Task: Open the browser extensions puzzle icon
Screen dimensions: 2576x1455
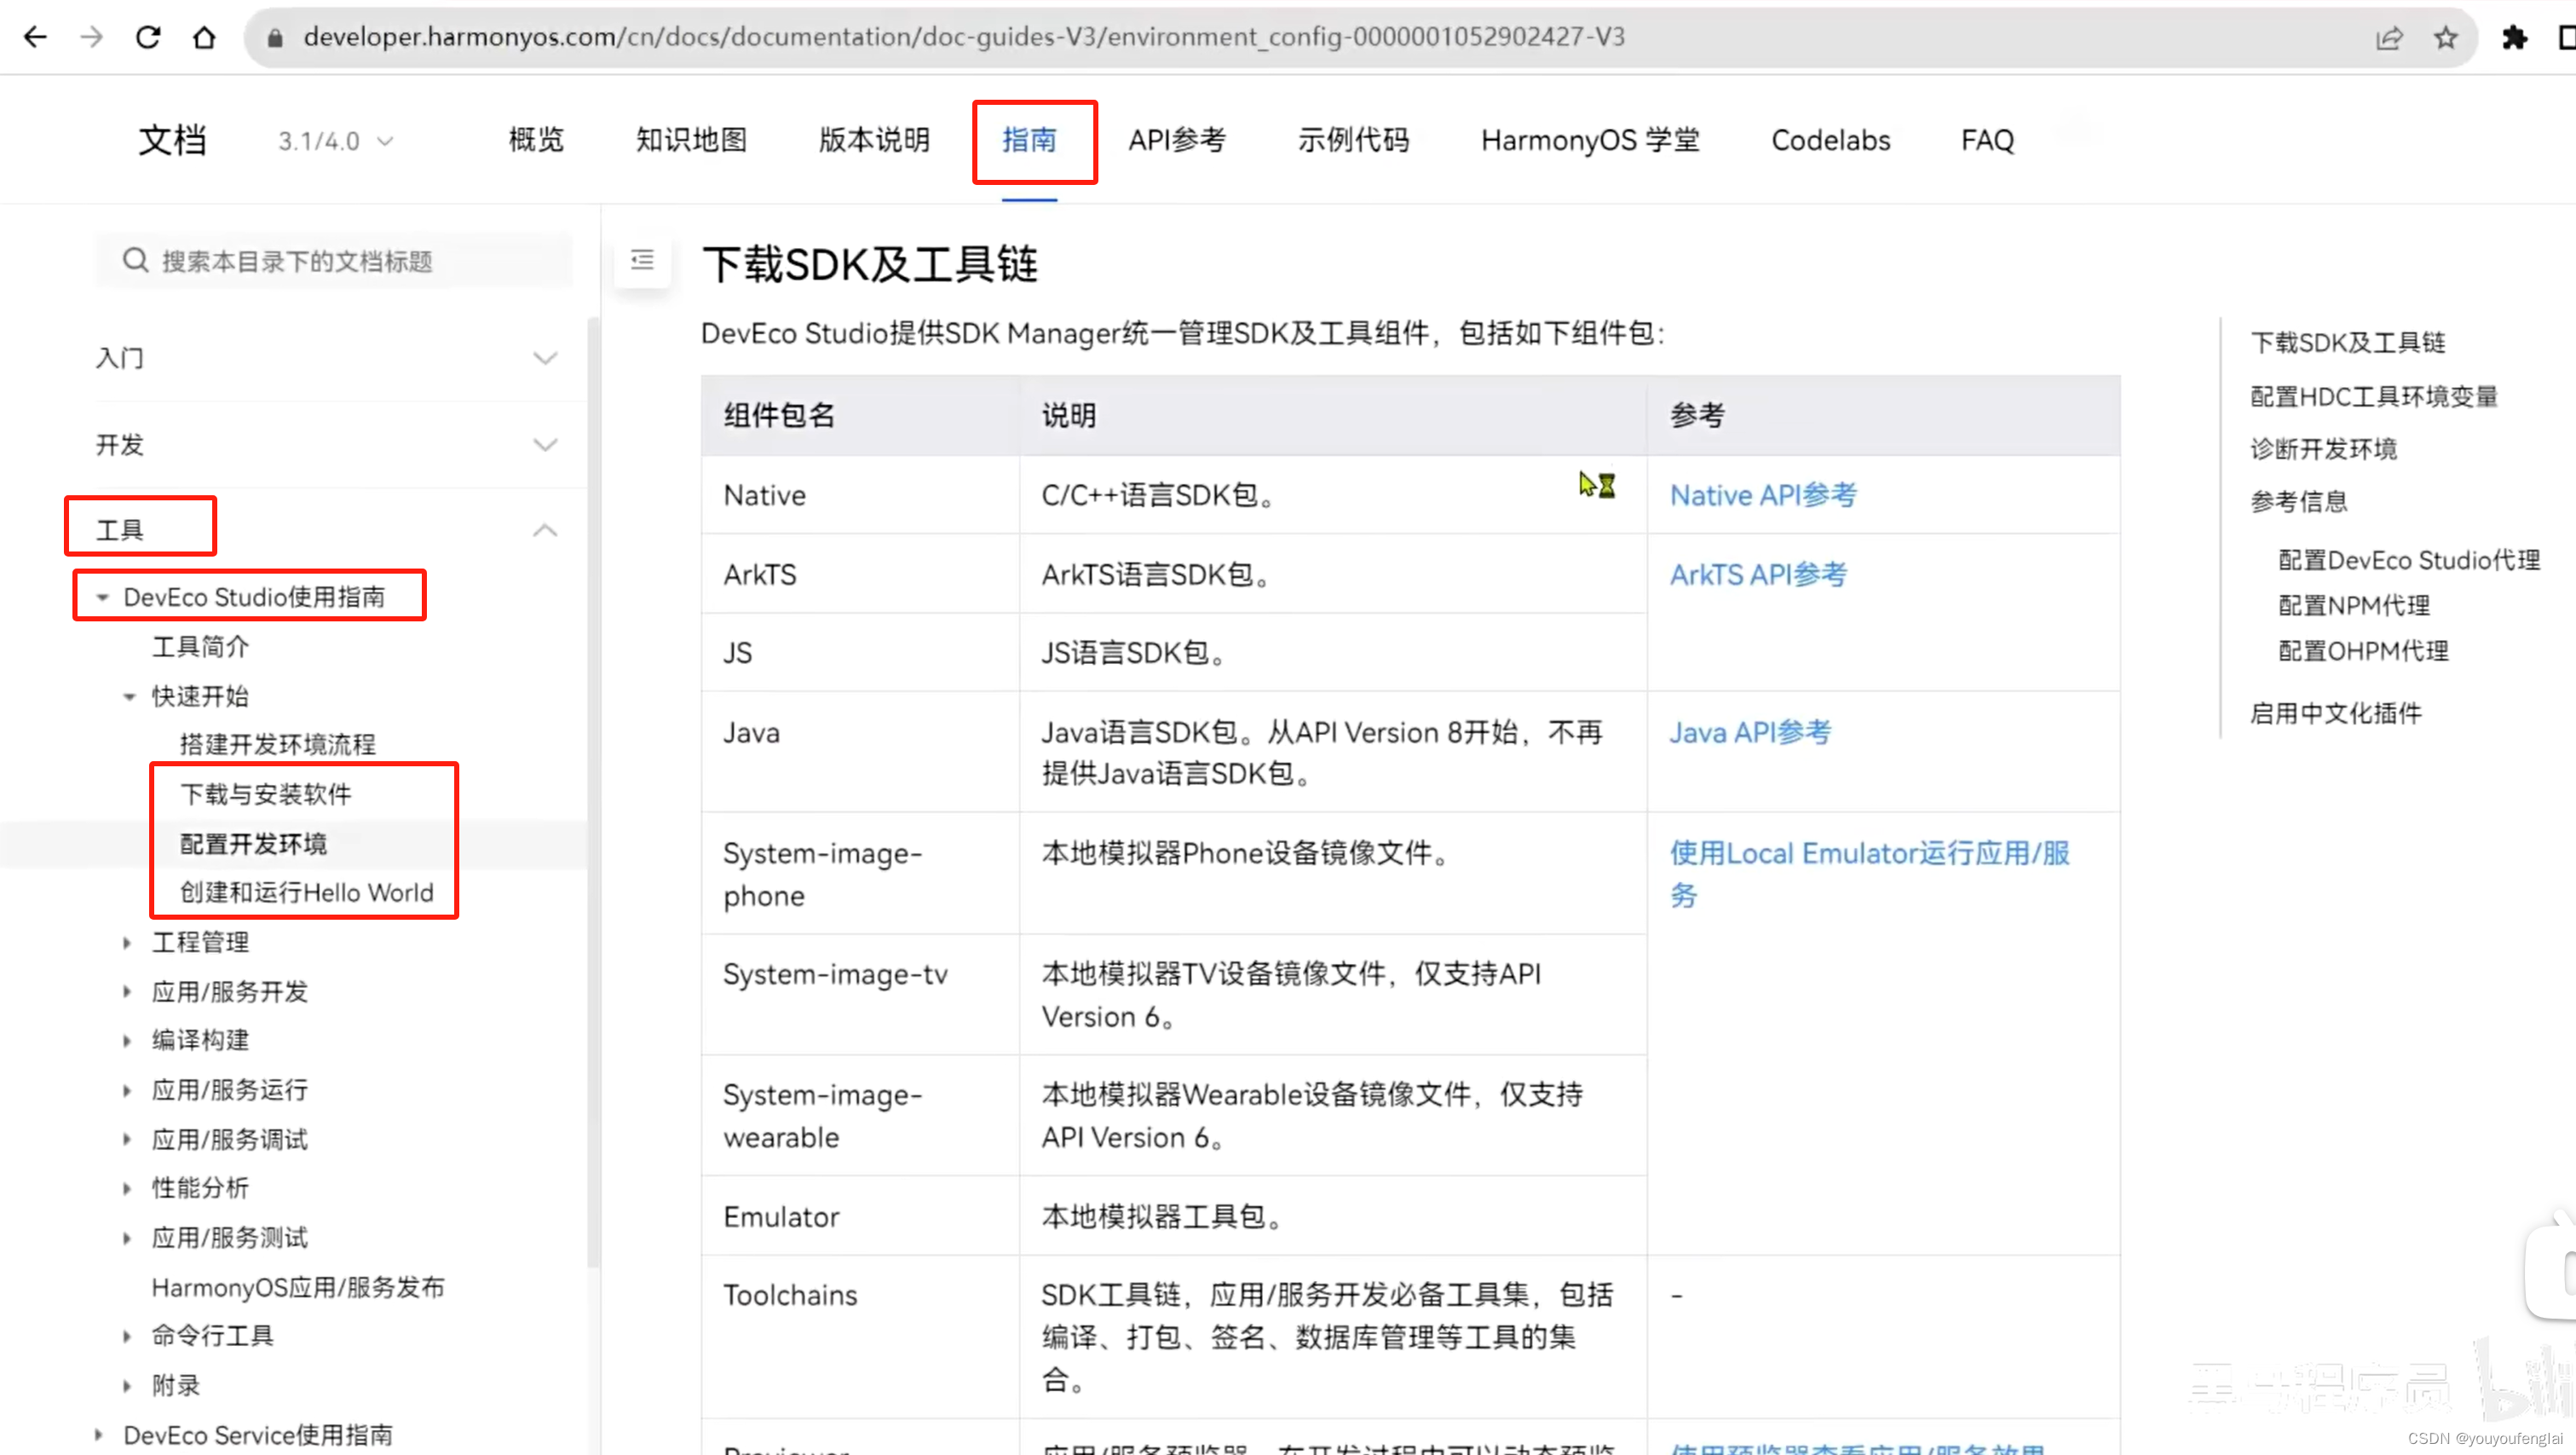Action: pyautogui.click(x=2516, y=37)
